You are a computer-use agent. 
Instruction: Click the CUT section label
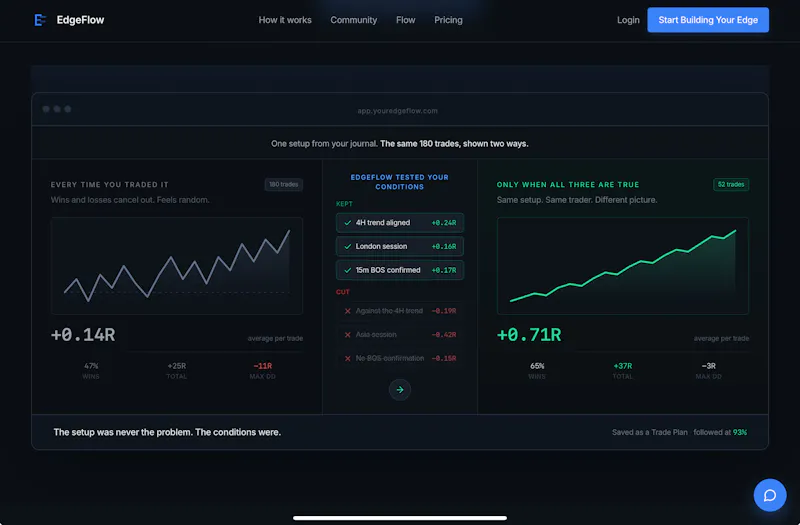(342, 292)
